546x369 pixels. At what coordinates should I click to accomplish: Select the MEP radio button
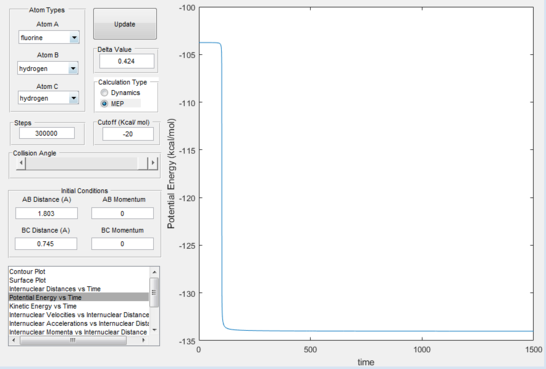[x=104, y=103]
